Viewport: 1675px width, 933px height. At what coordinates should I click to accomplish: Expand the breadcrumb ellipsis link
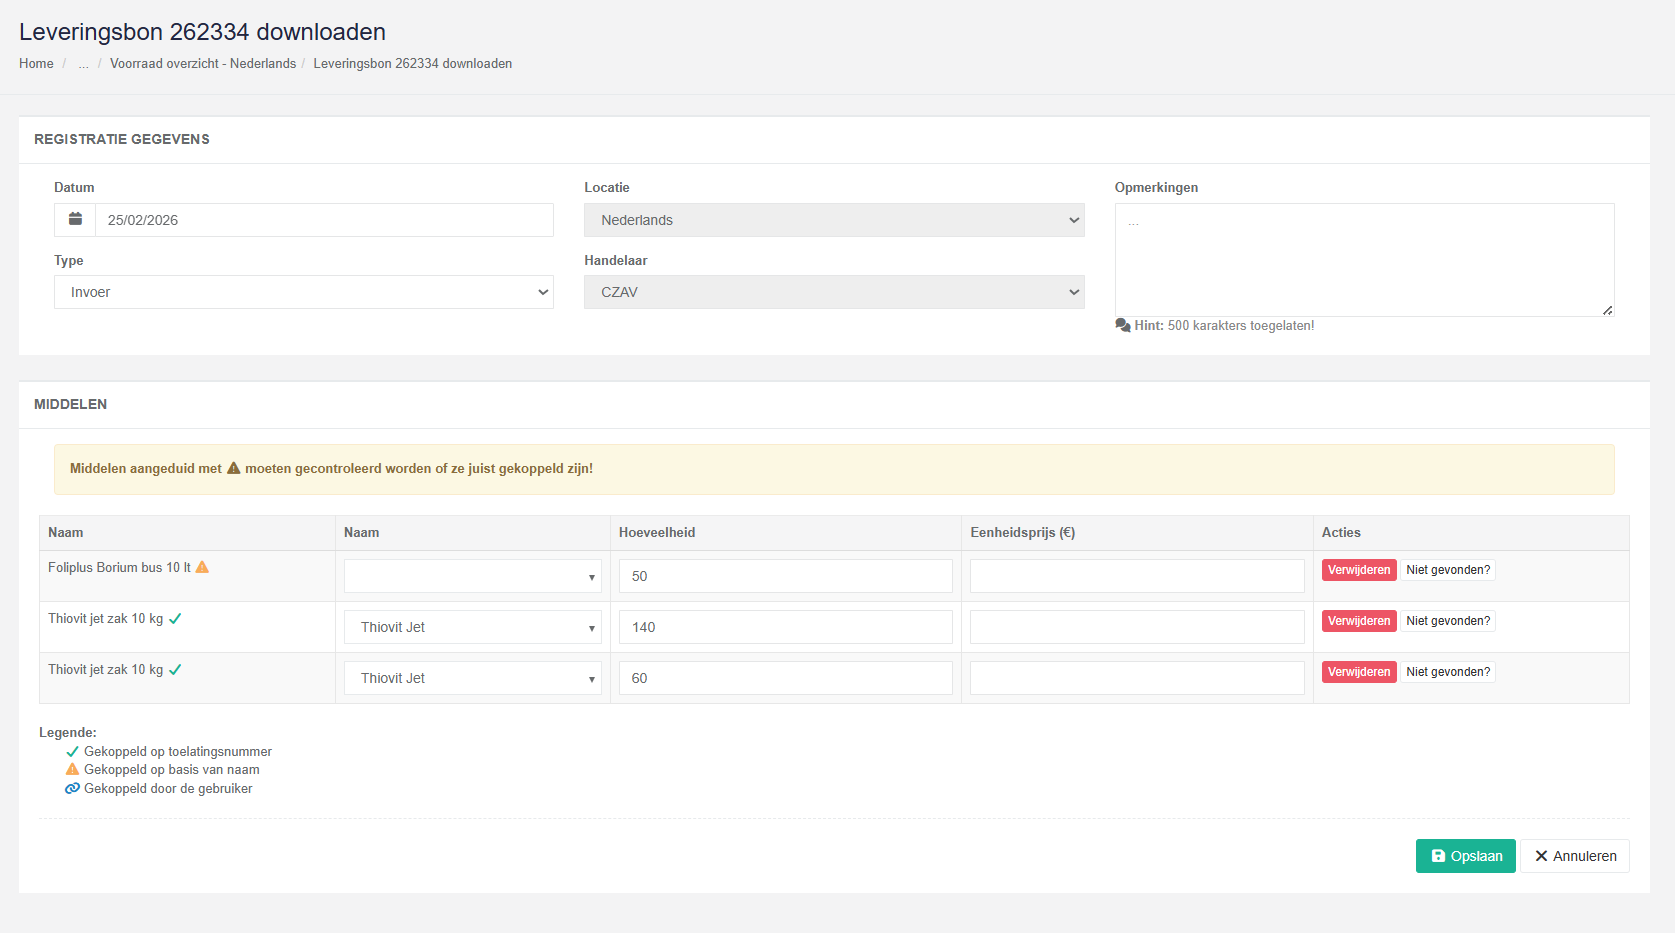83,63
